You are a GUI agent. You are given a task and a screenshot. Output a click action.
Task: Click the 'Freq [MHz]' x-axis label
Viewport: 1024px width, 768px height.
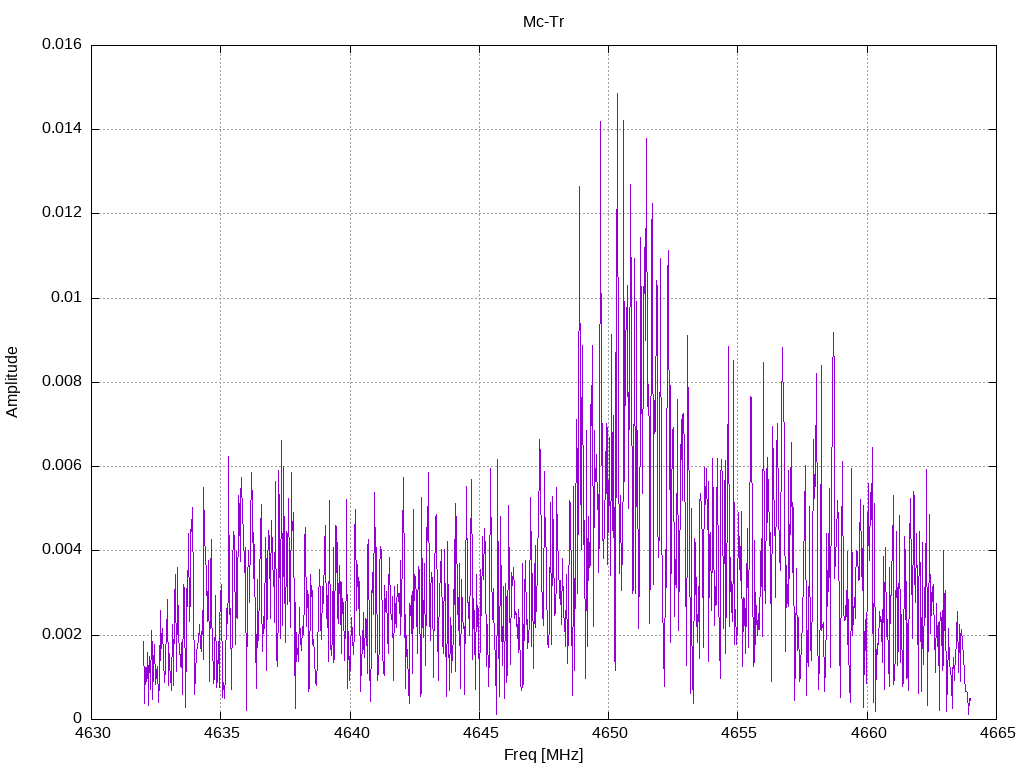[x=543, y=755]
